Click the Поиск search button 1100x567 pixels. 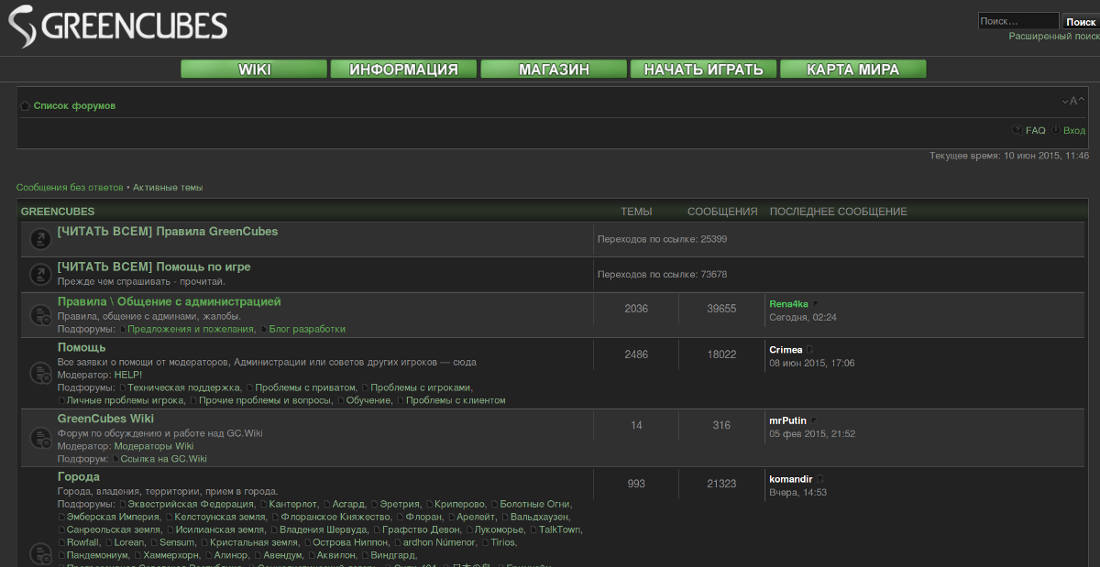point(1081,22)
